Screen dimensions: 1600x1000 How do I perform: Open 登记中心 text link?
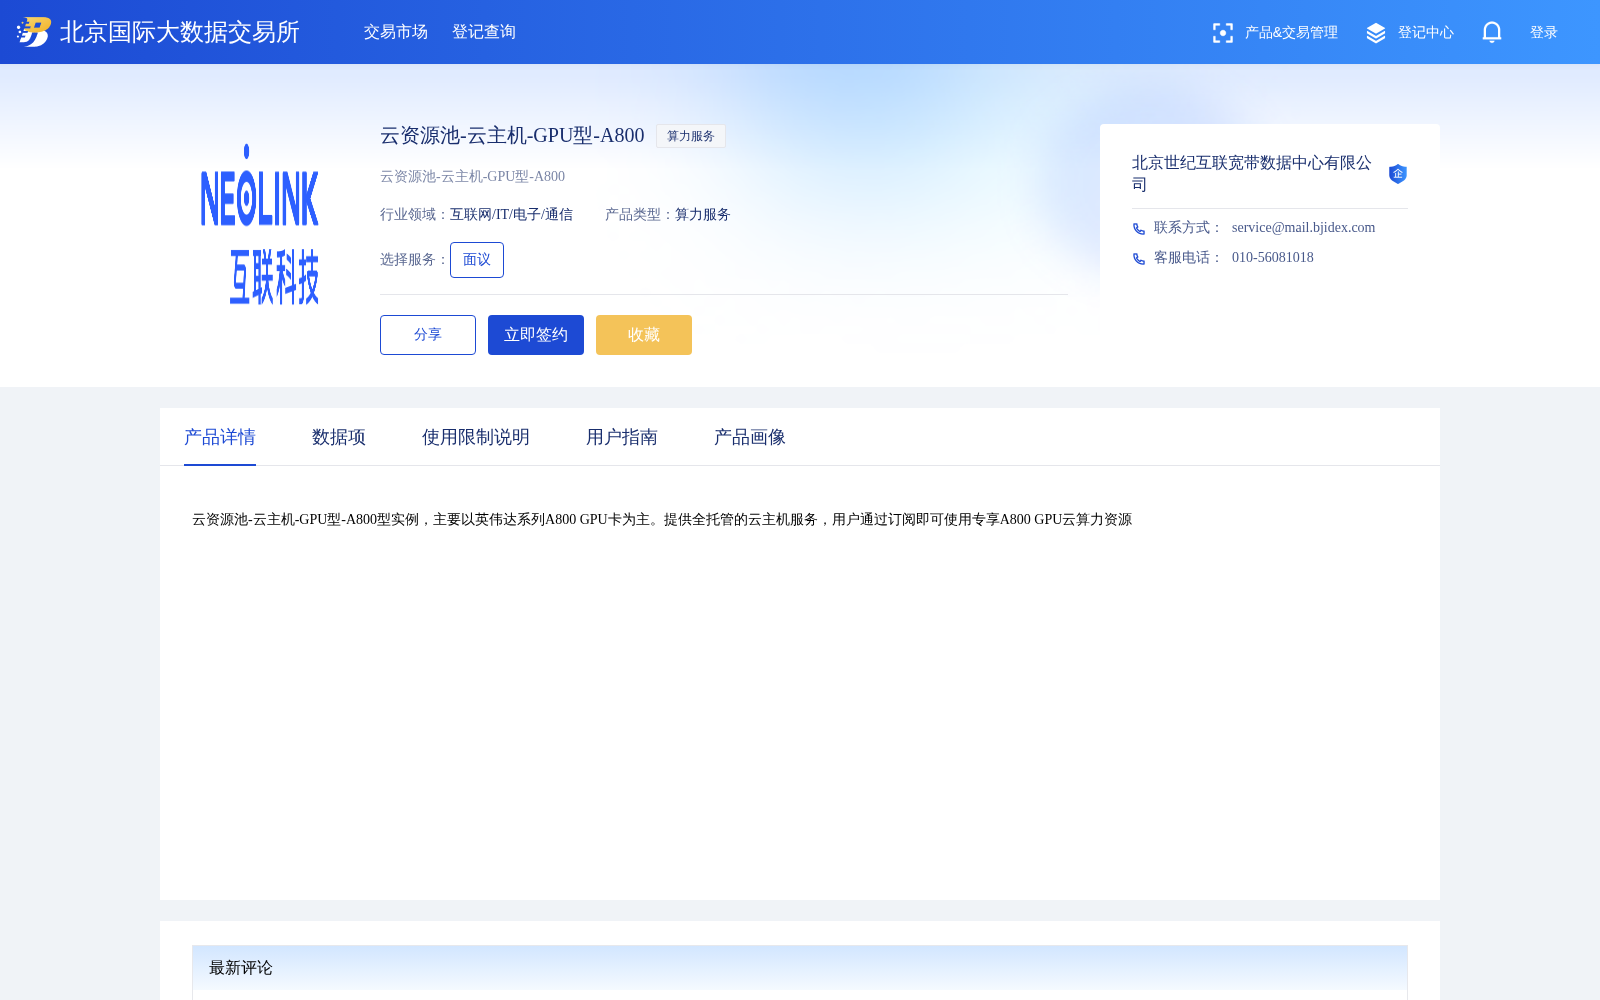pos(1426,33)
